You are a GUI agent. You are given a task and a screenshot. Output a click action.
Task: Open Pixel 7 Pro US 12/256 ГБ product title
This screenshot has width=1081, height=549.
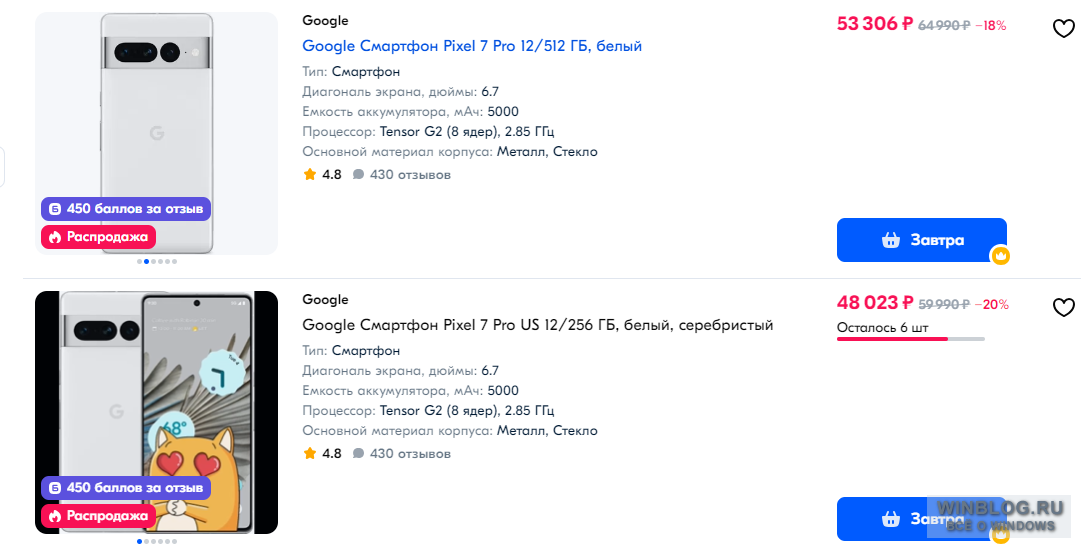coord(538,325)
